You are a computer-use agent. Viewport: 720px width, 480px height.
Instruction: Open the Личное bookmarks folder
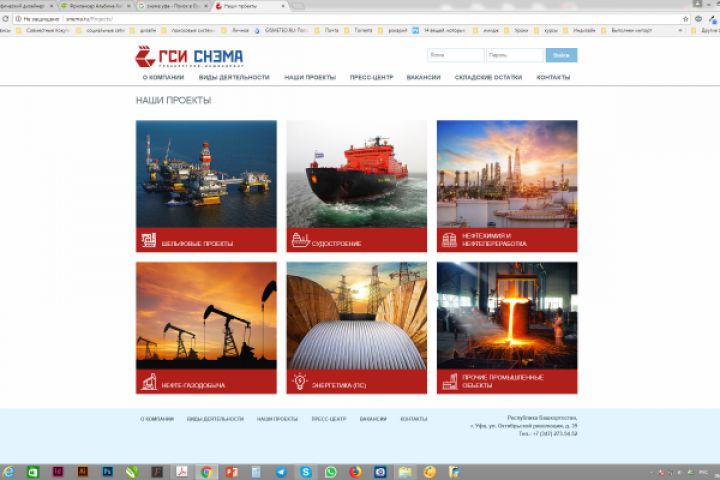click(x=236, y=30)
